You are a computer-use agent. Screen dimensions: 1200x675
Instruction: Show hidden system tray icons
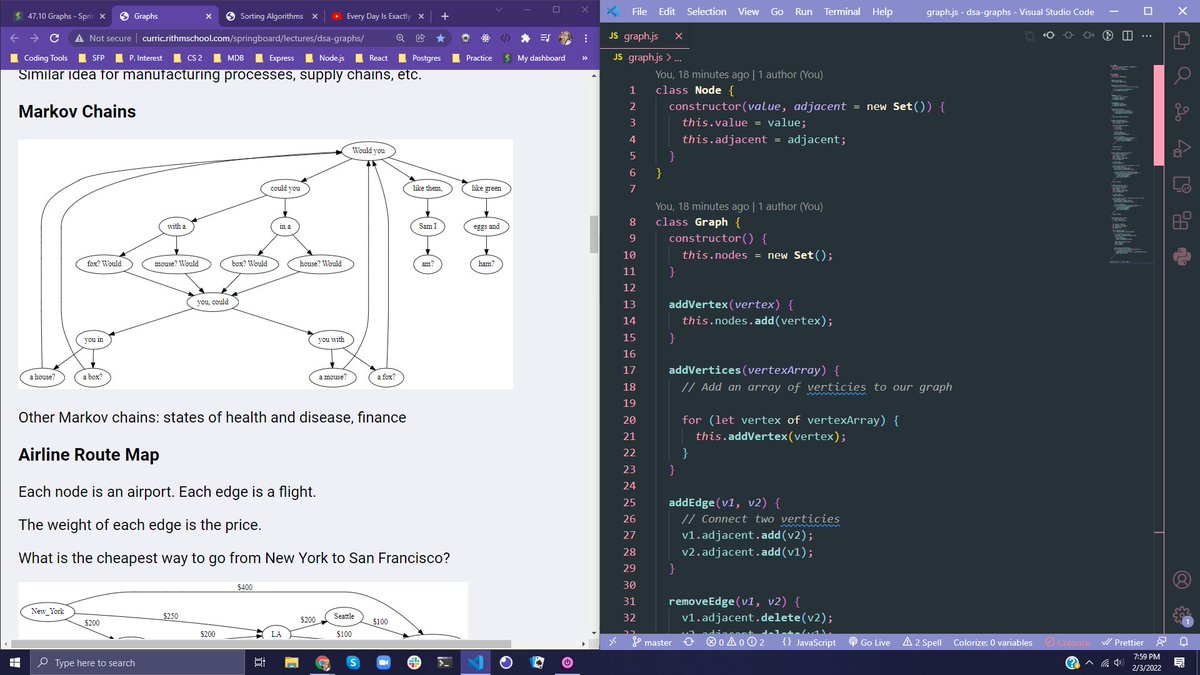(1091, 663)
